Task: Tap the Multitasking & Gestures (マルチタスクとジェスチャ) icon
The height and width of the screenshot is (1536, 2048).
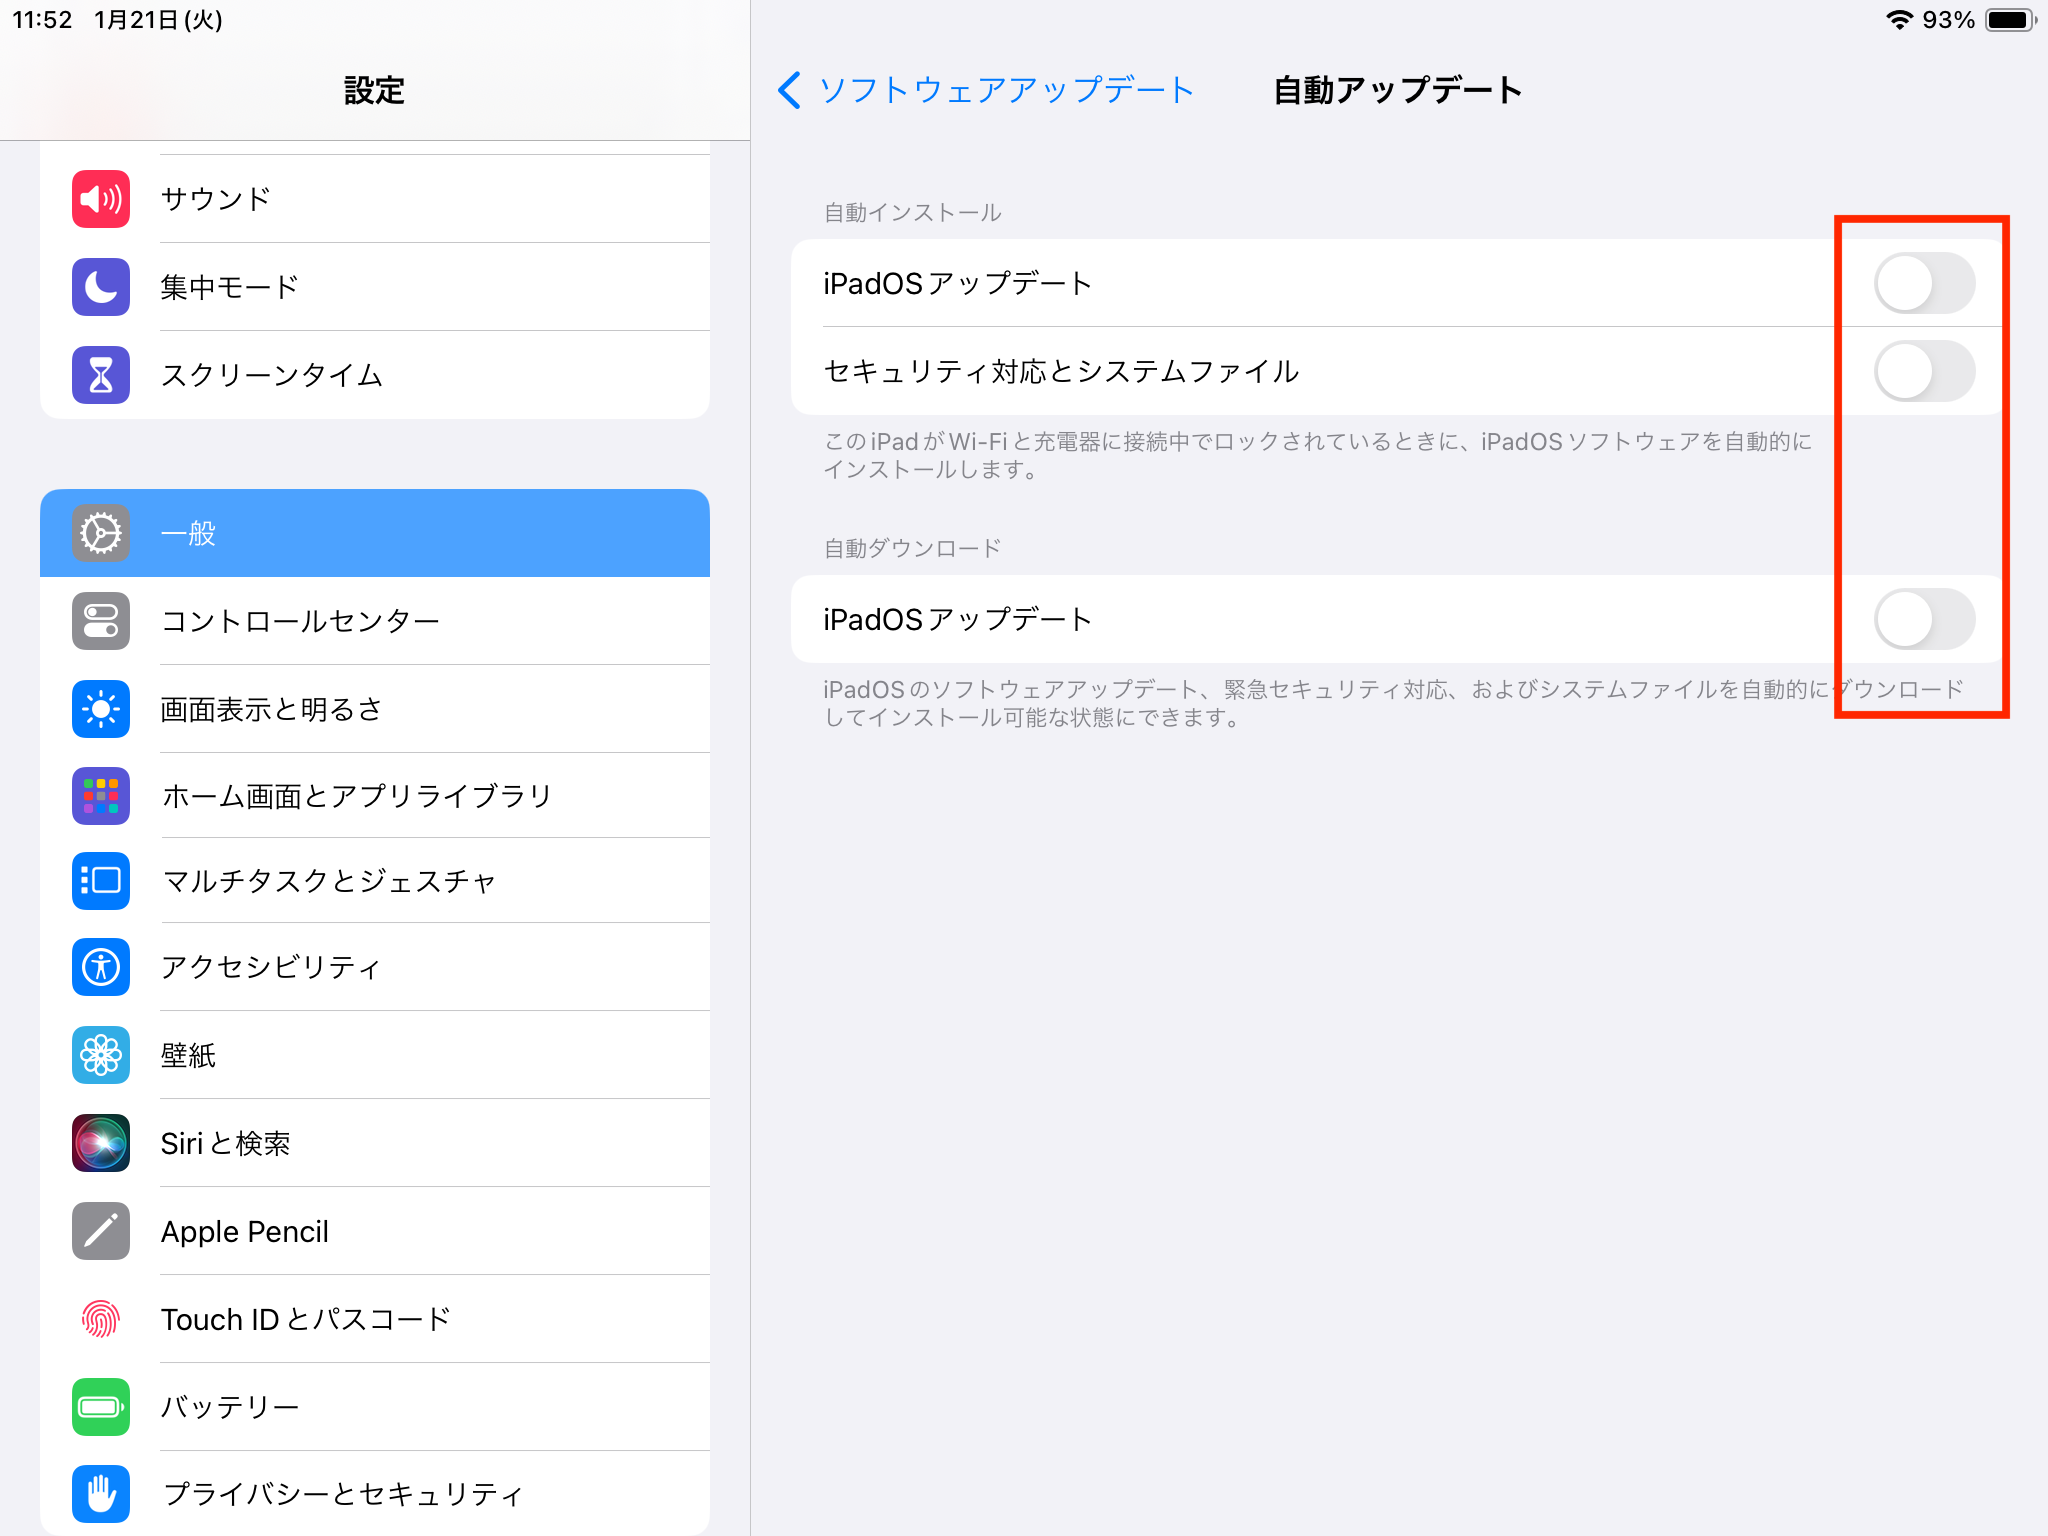Action: [x=101, y=881]
